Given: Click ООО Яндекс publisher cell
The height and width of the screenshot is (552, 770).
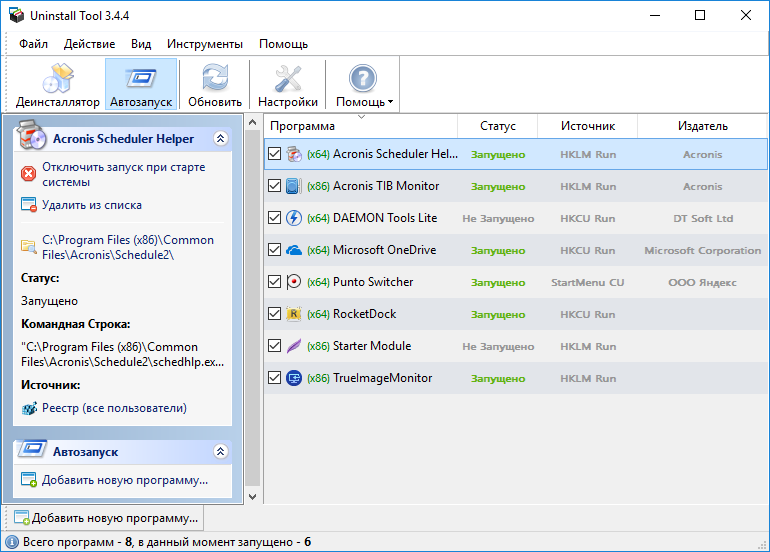Looking at the screenshot, I should coord(702,282).
